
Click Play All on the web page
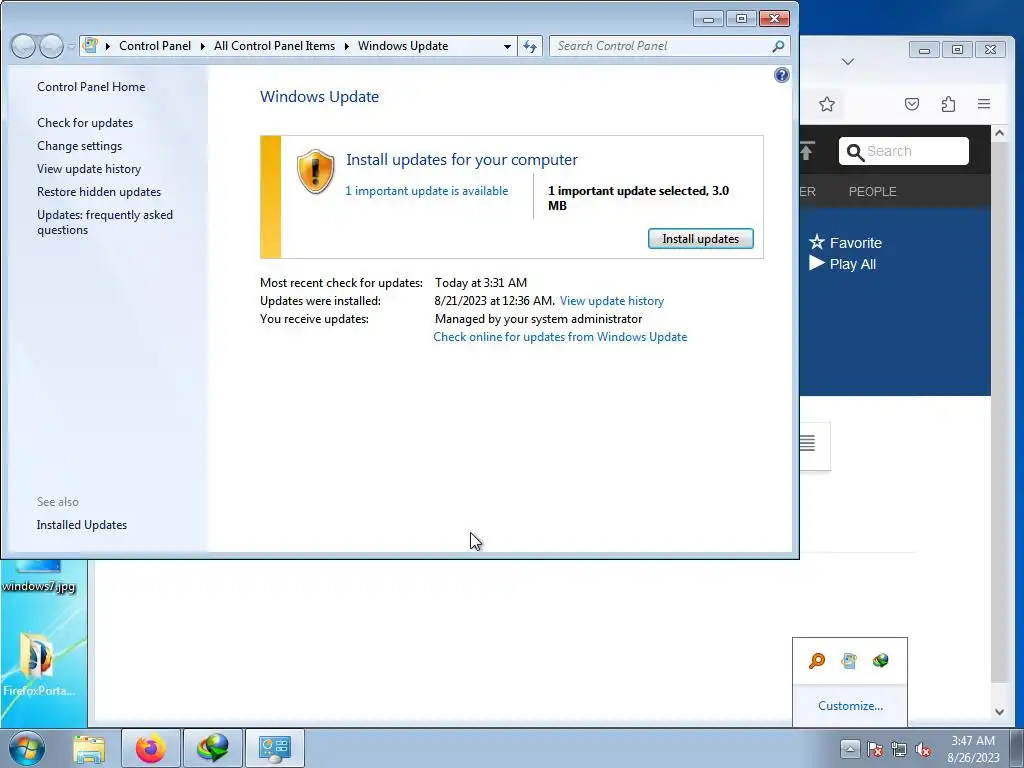click(842, 264)
